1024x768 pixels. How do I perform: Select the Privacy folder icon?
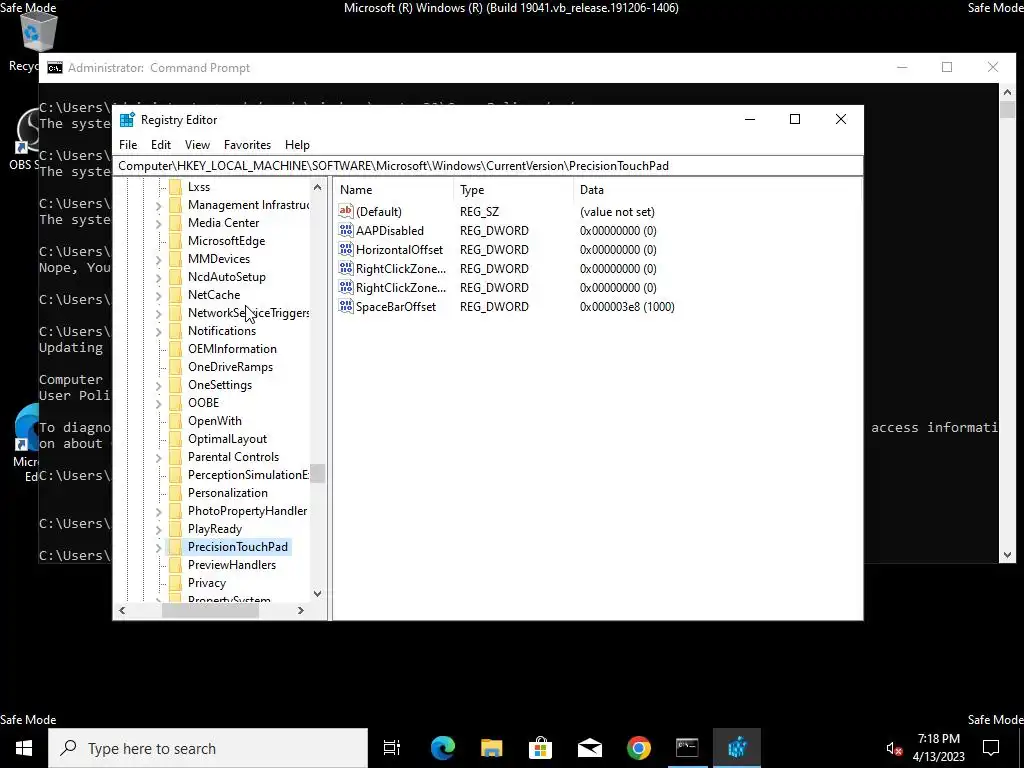coord(175,583)
